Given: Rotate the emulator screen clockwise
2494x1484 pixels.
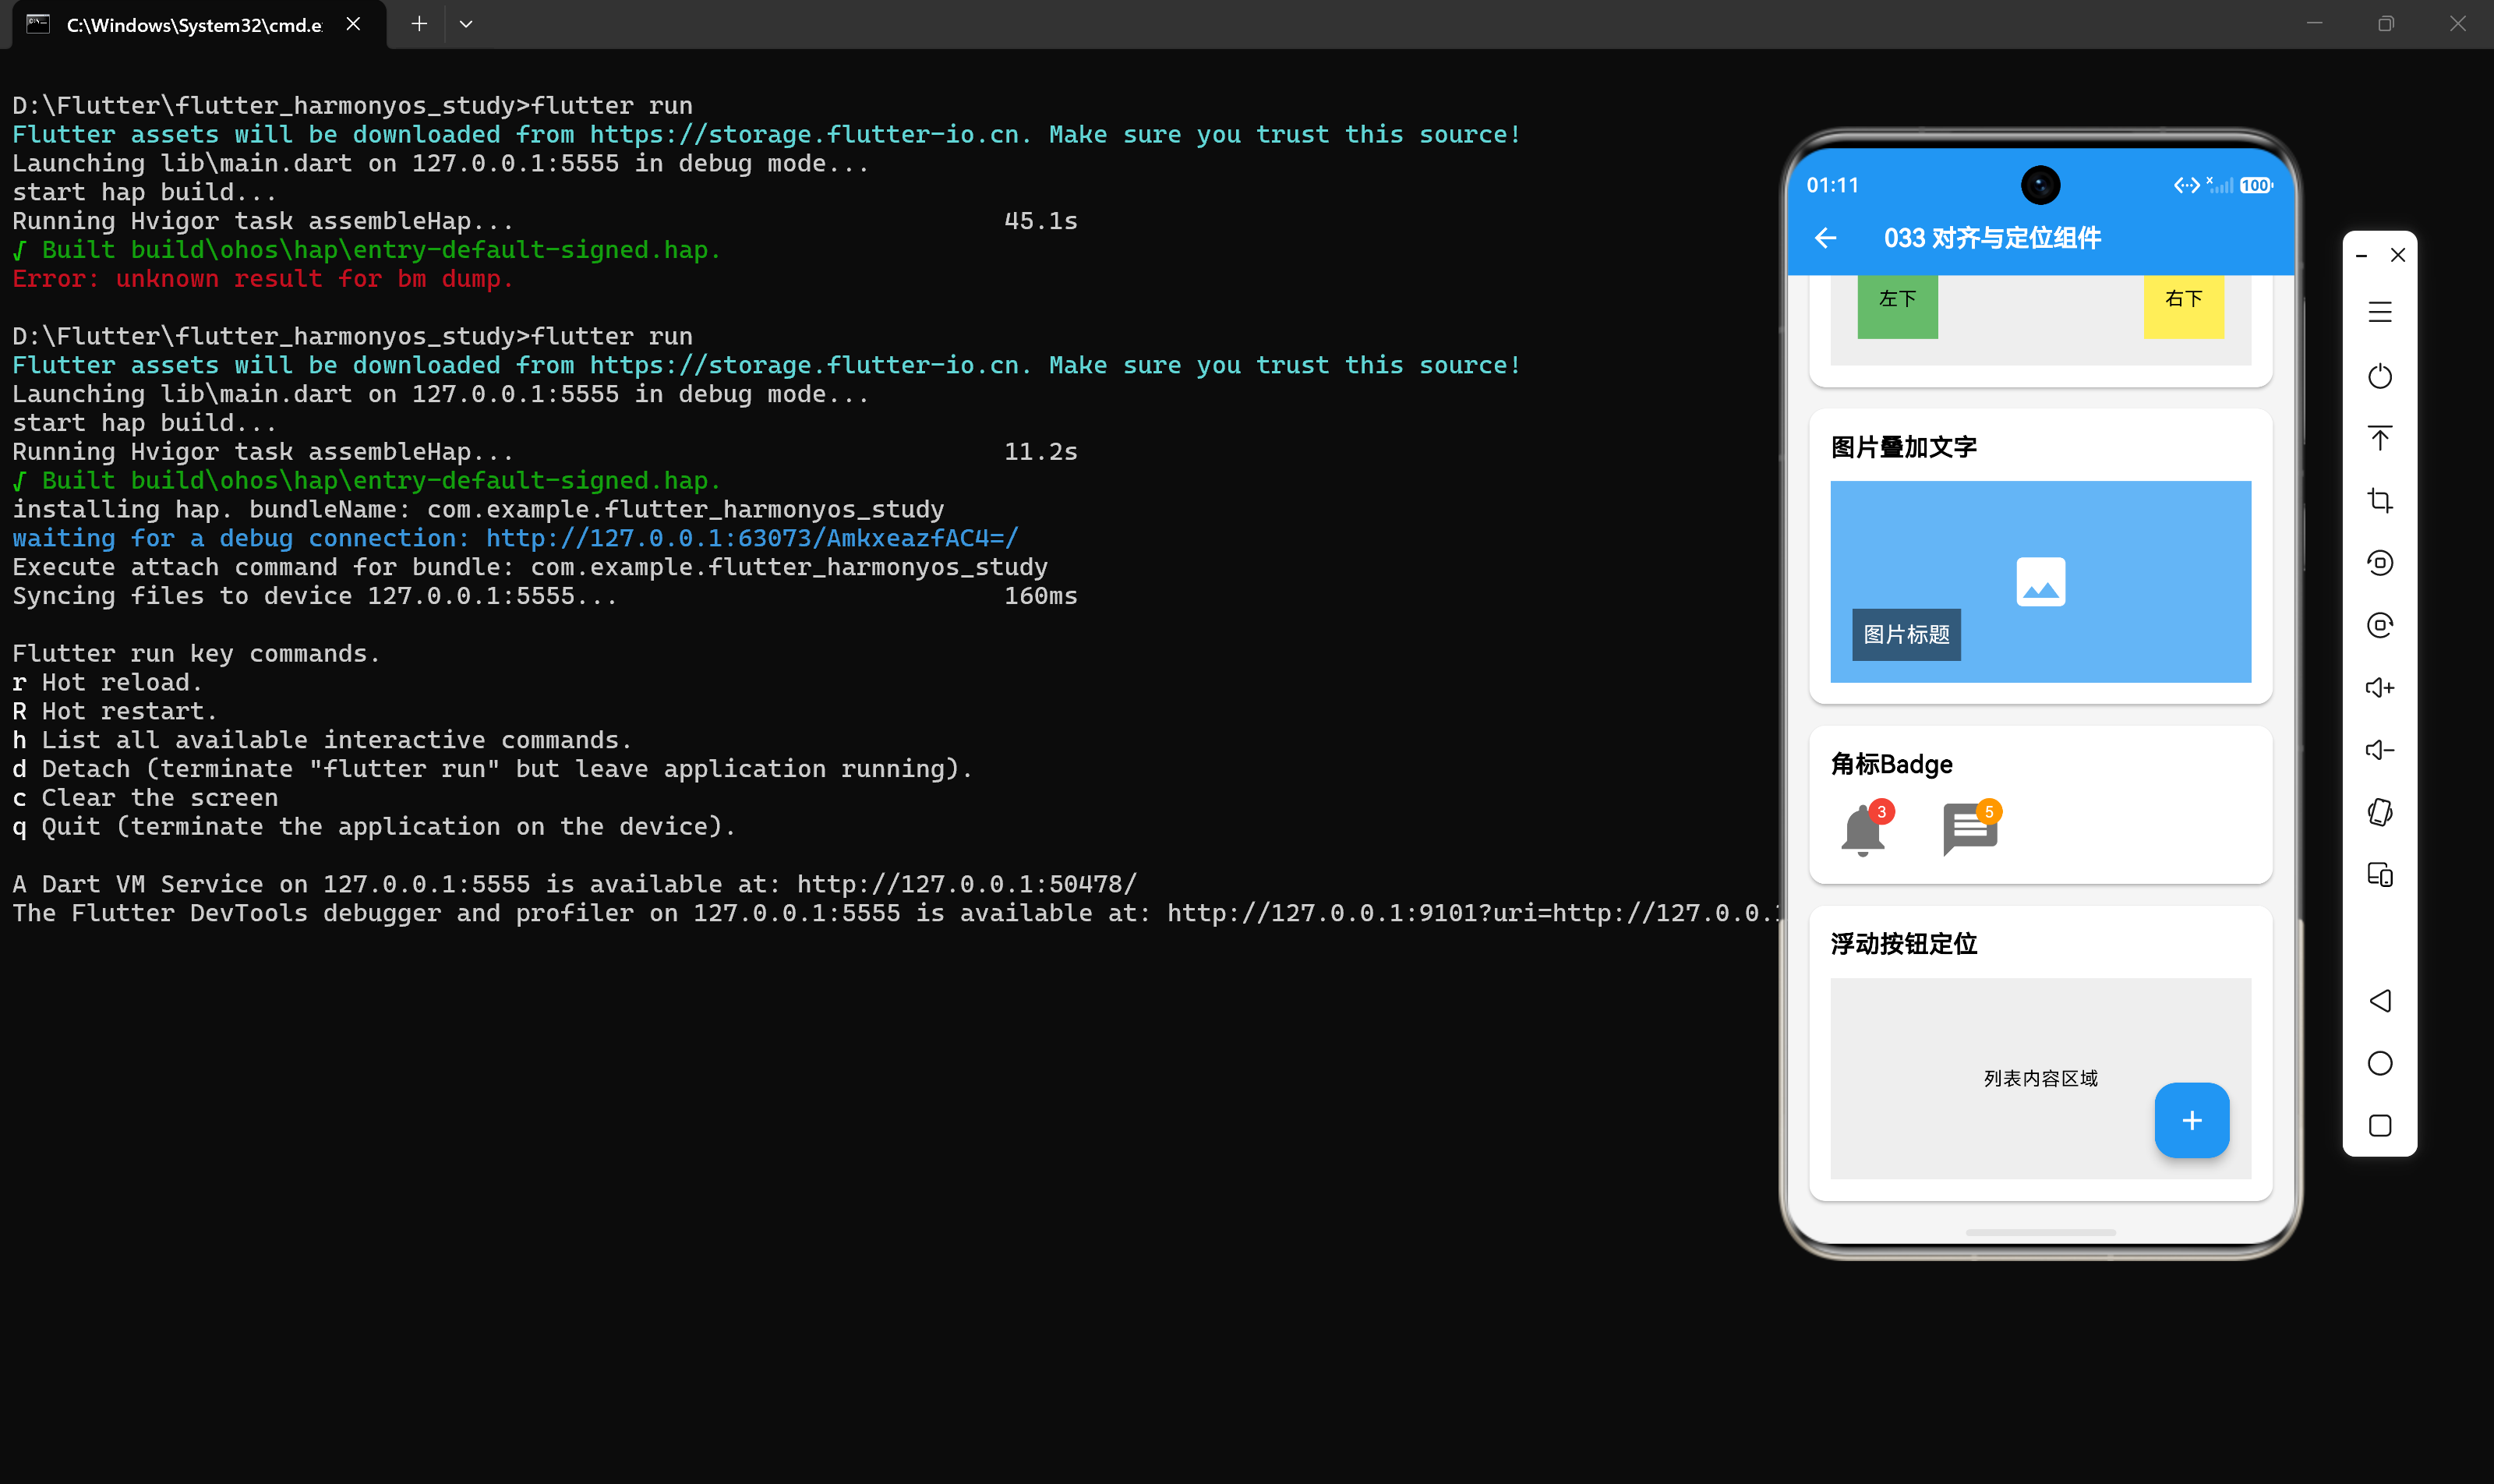Looking at the screenshot, I should pos(2380,625).
